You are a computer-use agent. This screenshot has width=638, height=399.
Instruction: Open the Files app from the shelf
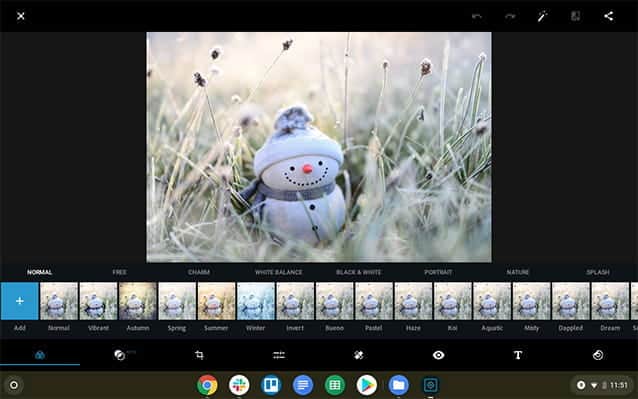[399, 385]
